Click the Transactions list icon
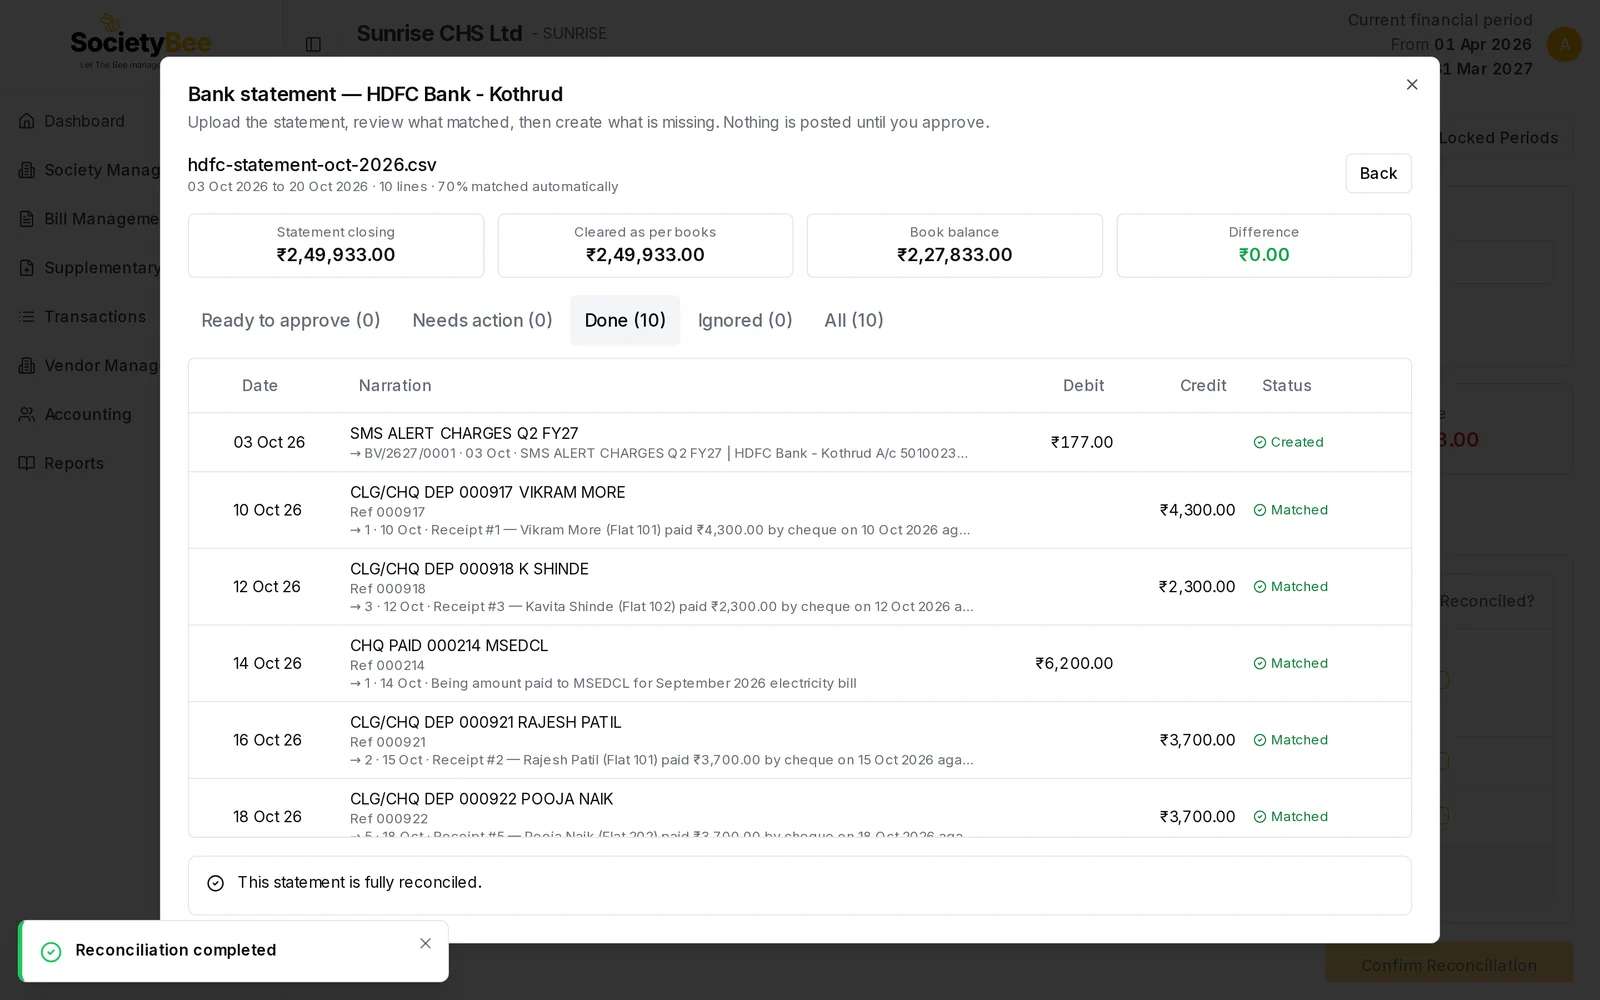This screenshot has width=1600, height=1000. (27, 317)
